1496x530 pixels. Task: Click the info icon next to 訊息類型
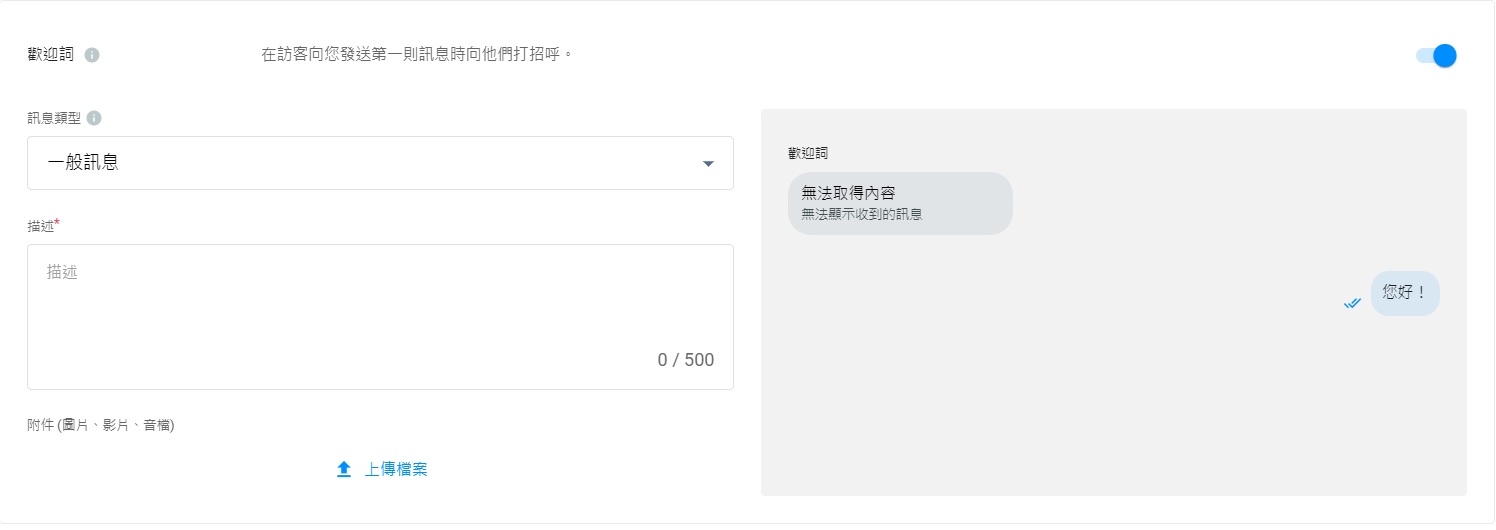pos(94,118)
